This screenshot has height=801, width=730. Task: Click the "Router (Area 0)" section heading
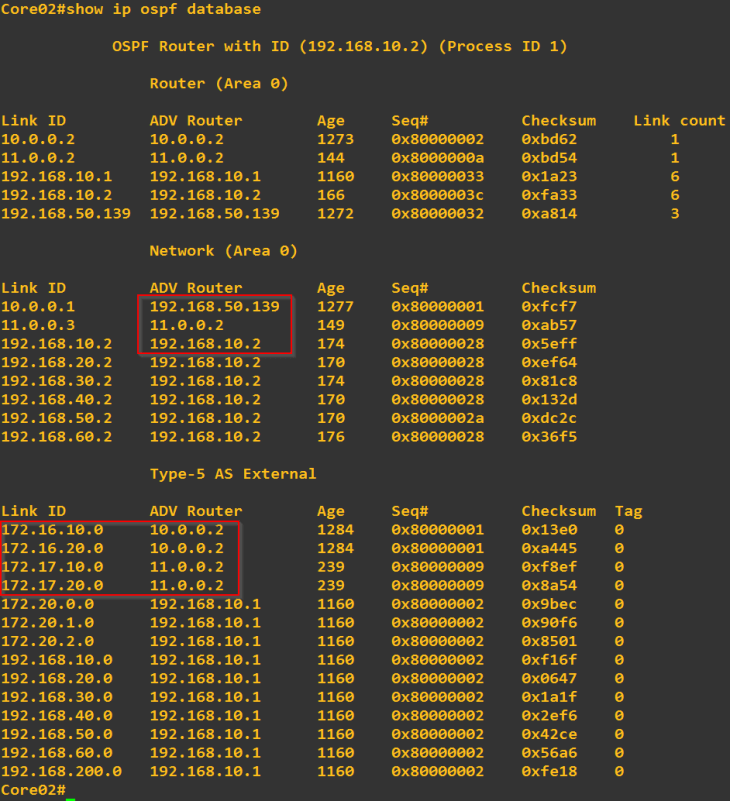coord(218,83)
